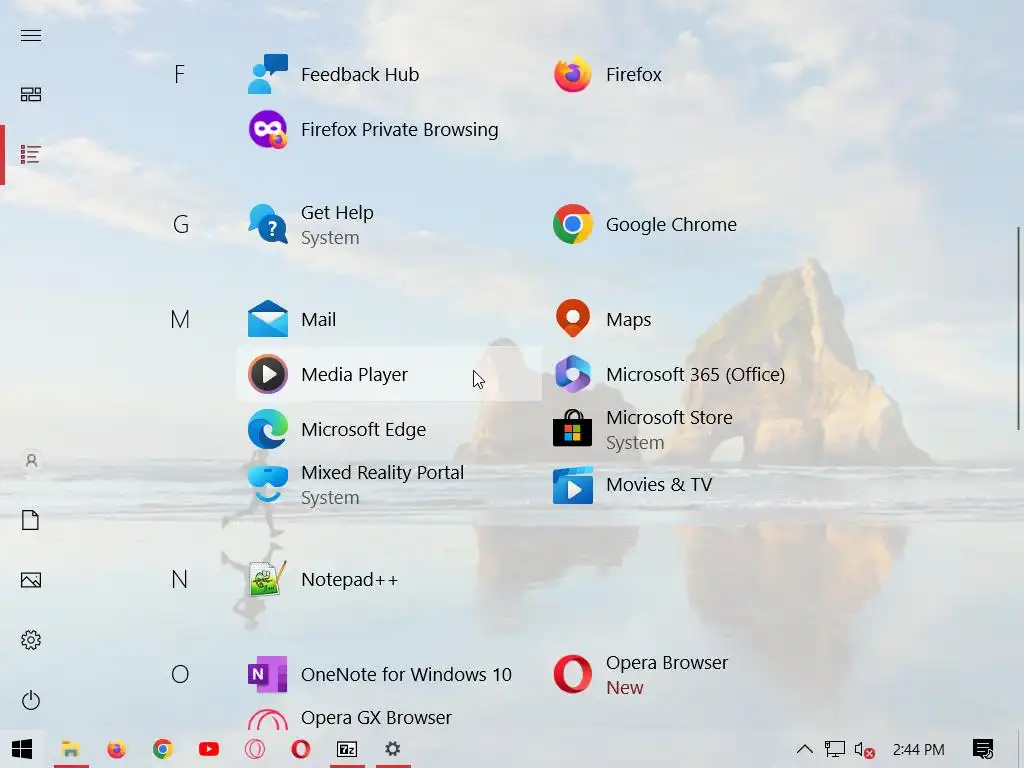Click the letter M group header
Image resolution: width=1024 pixels, height=768 pixels.
pyautogui.click(x=180, y=319)
